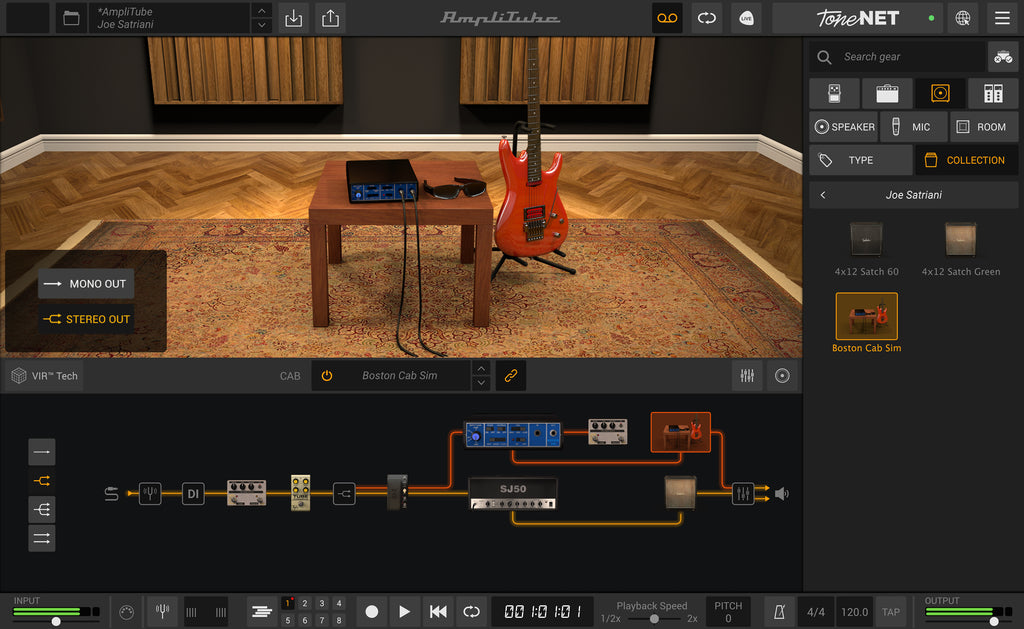The image size is (1024, 629).
Task: Click the Playback Speed slider handle
Action: pyautogui.click(x=654, y=618)
